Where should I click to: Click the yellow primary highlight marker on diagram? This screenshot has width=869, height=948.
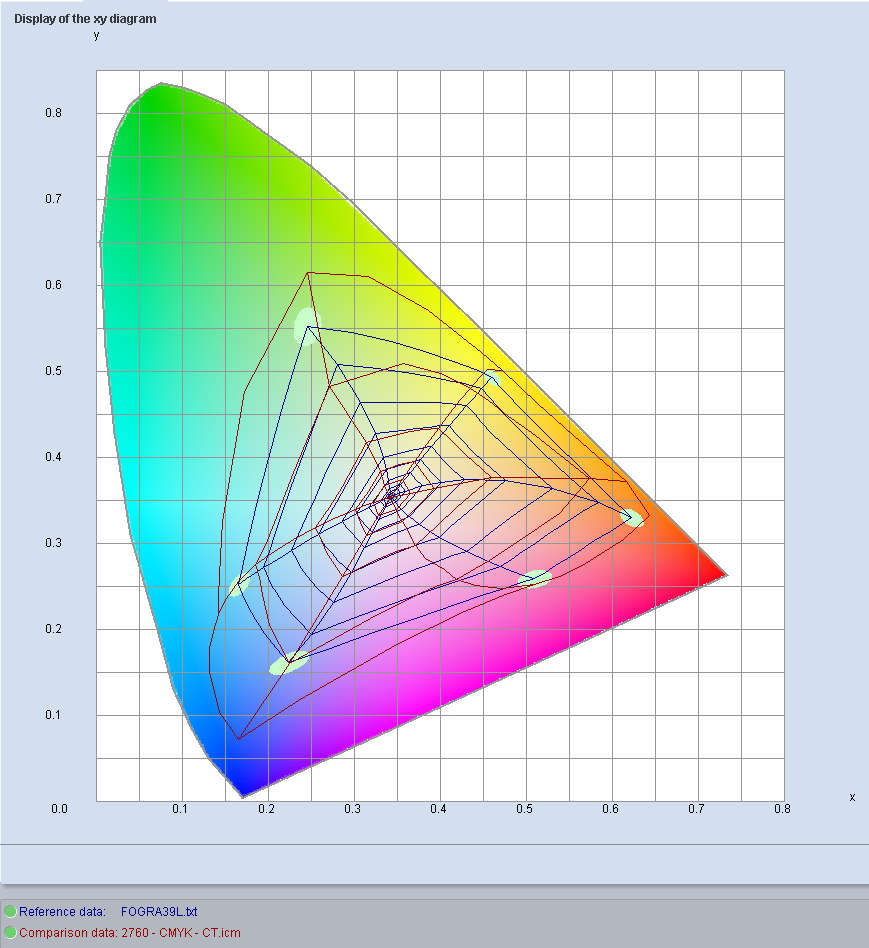(x=493, y=378)
